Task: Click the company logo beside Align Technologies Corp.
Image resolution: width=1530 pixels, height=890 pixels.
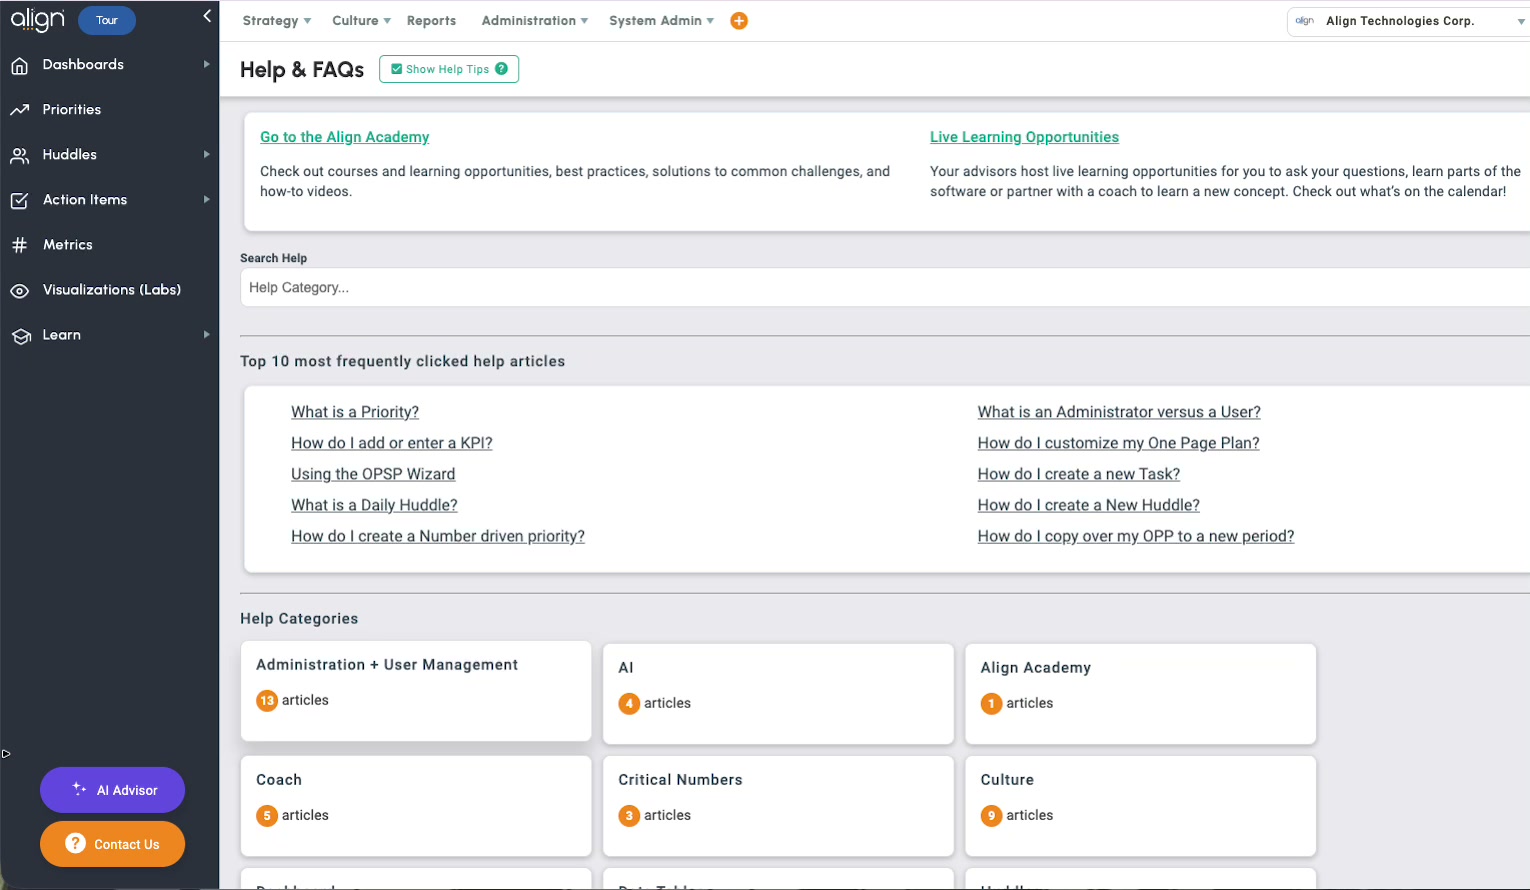Action: coord(1304,21)
